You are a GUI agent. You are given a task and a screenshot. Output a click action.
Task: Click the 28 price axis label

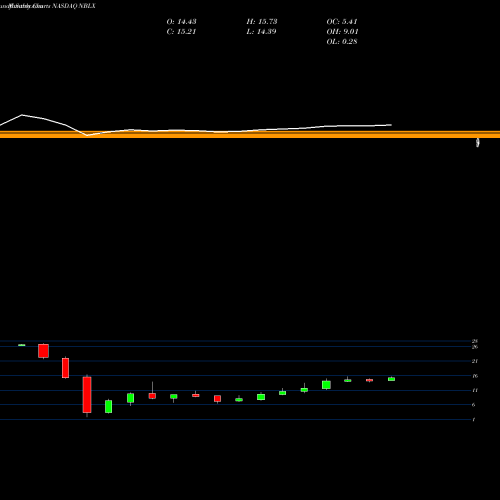(x=475, y=341)
